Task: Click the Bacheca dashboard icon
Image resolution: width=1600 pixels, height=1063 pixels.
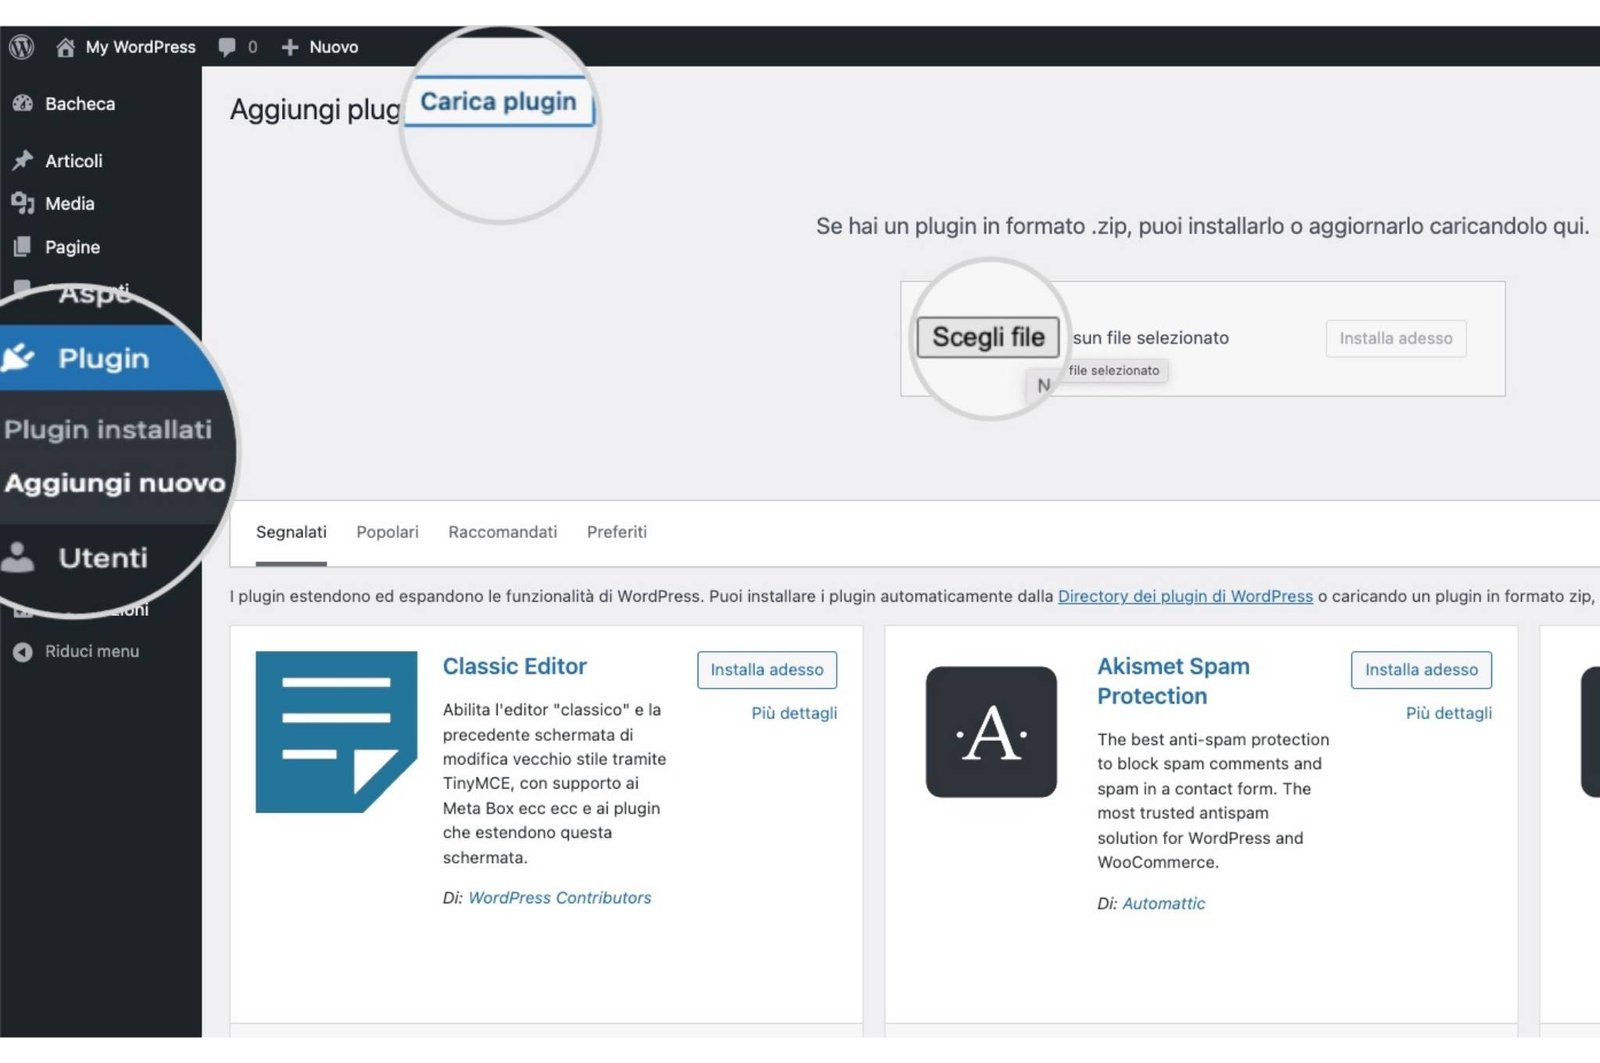Action: tap(22, 103)
